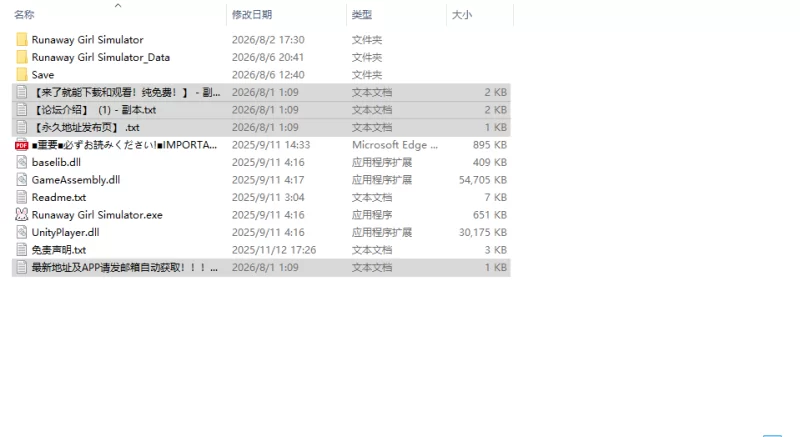
Task: Click the Save folder icon
Action: click(x=21, y=75)
